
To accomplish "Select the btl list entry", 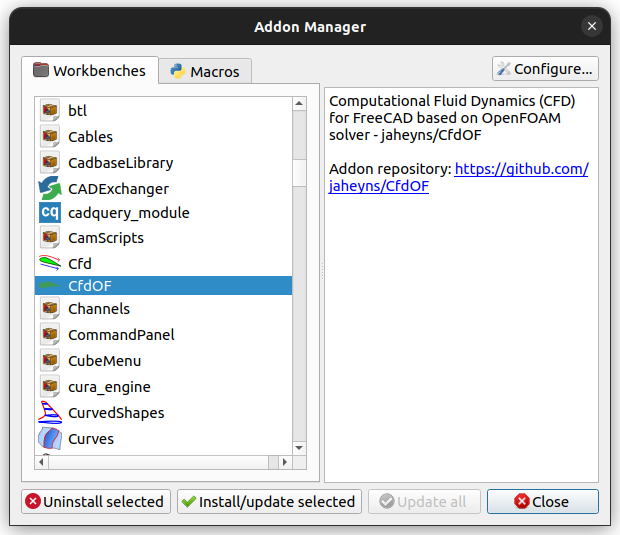I will (163, 110).
